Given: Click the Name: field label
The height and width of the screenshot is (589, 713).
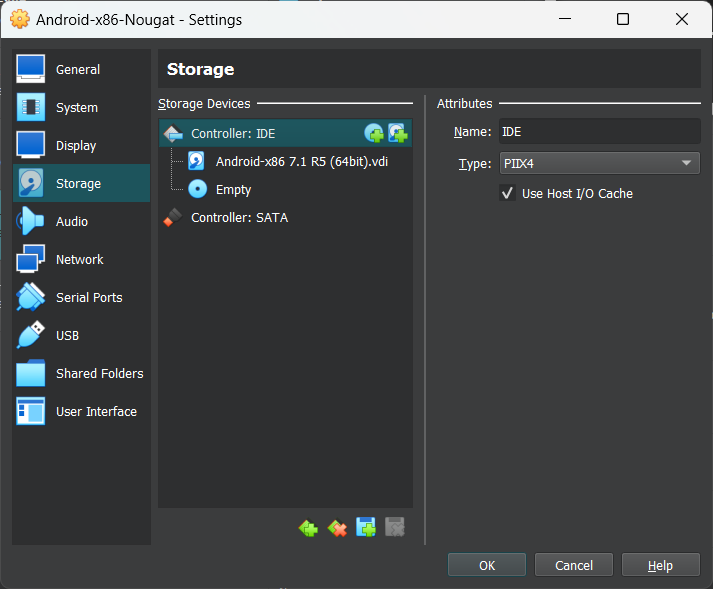Looking at the screenshot, I should coord(472,131).
